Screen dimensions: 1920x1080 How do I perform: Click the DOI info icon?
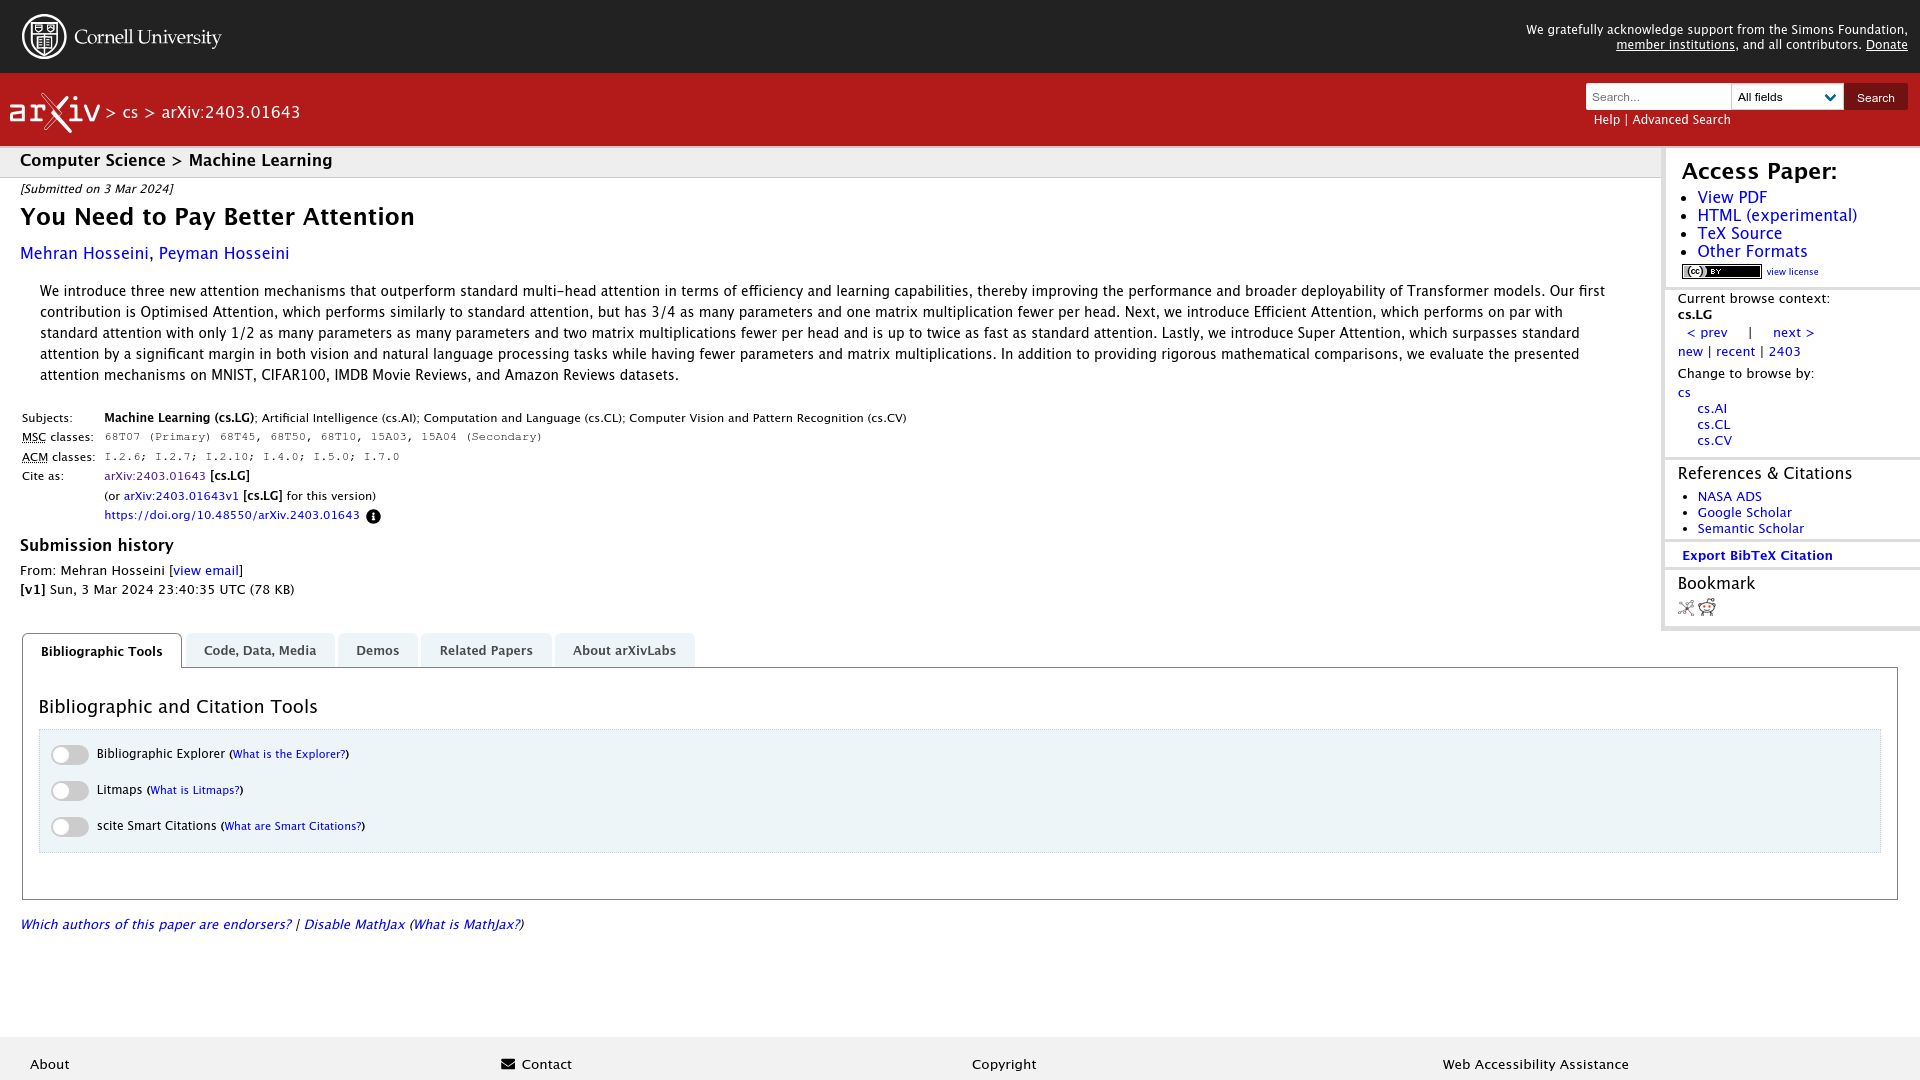click(373, 517)
